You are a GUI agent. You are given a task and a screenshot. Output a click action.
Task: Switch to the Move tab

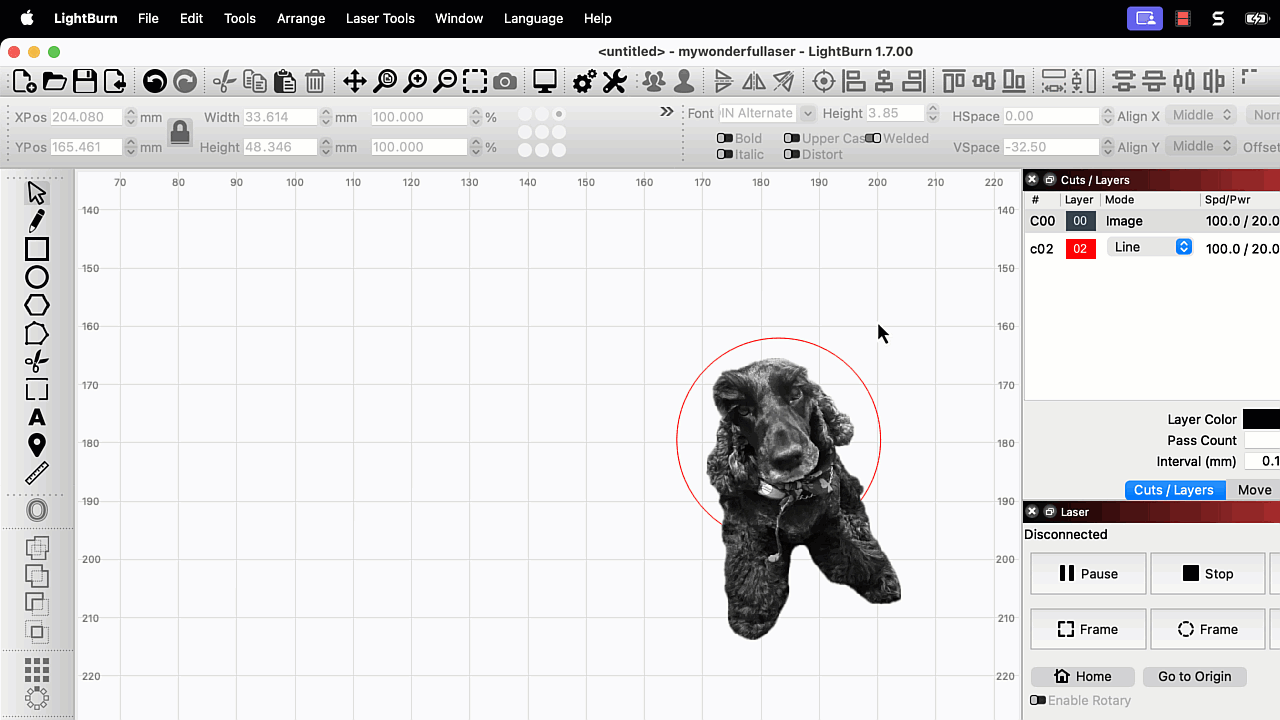(1254, 490)
